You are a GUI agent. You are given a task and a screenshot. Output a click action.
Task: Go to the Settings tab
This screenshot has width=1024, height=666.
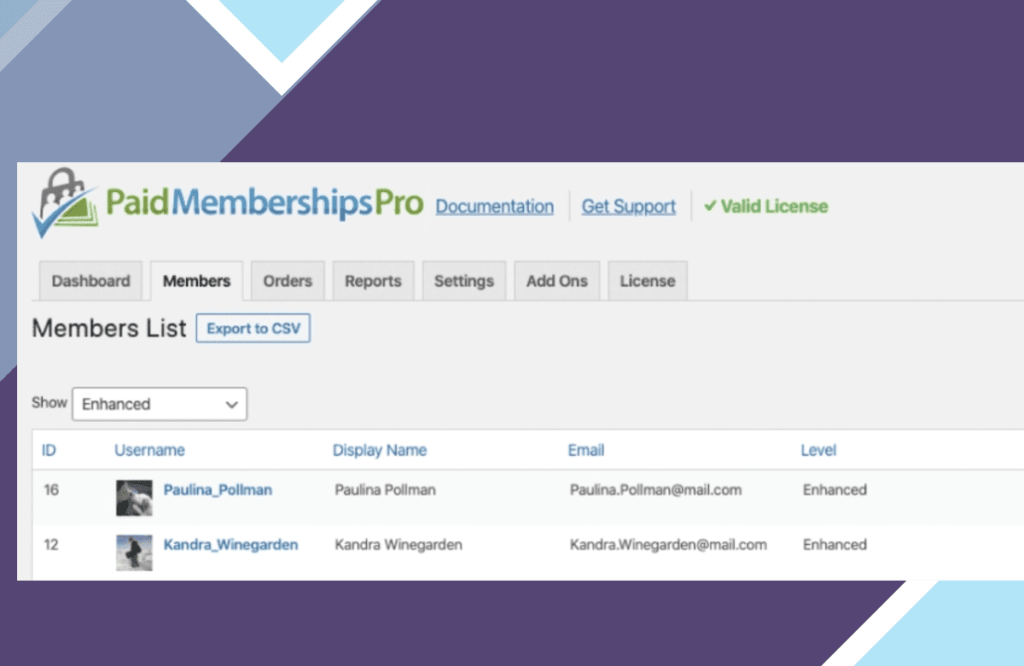click(x=464, y=281)
